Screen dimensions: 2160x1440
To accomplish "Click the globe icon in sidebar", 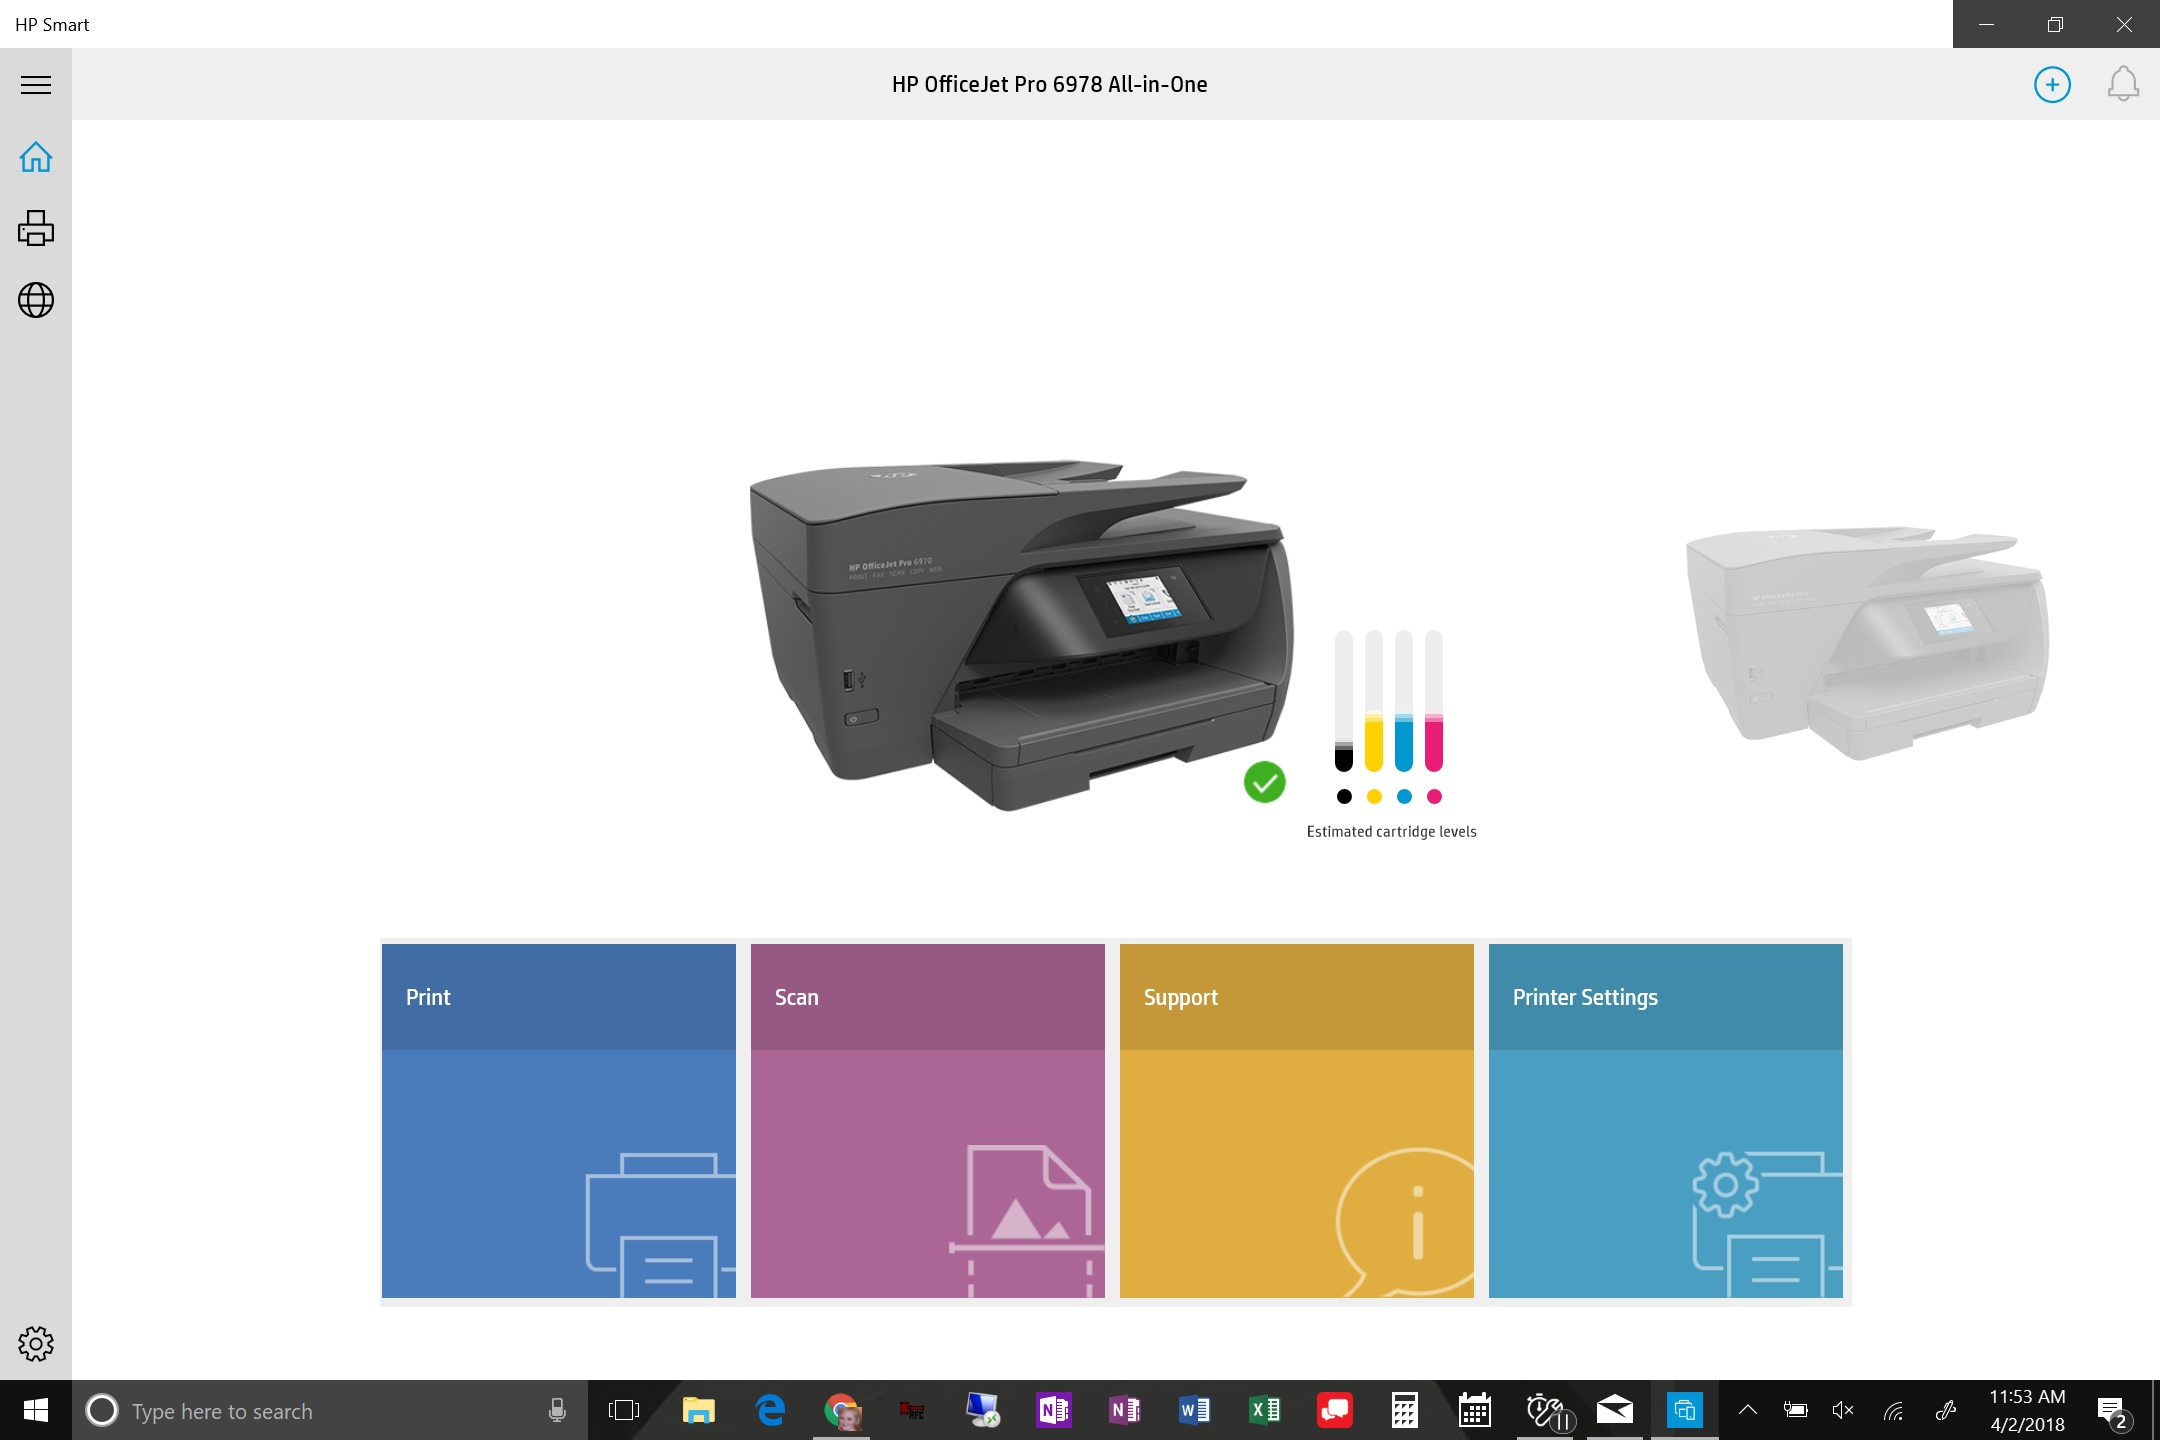I will [x=36, y=300].
